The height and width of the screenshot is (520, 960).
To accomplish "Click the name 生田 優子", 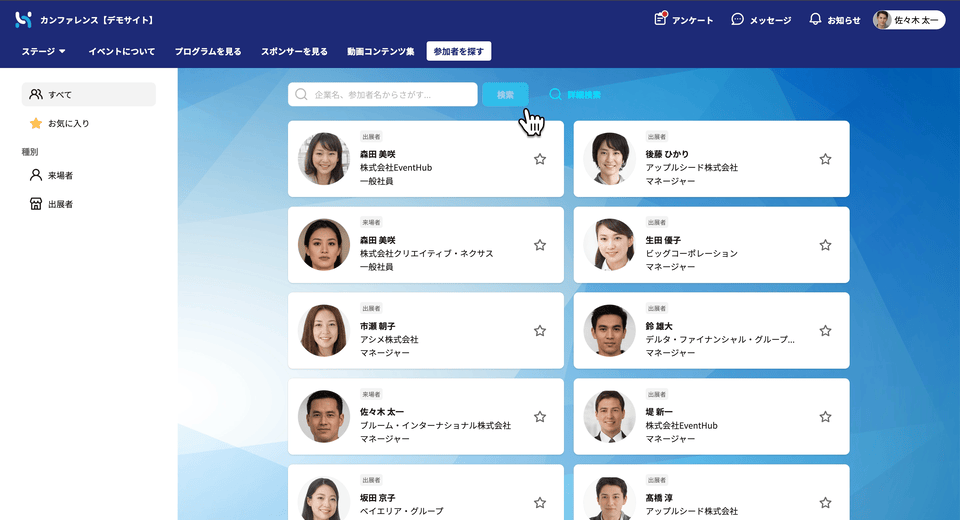I will [x=663, y=240].
